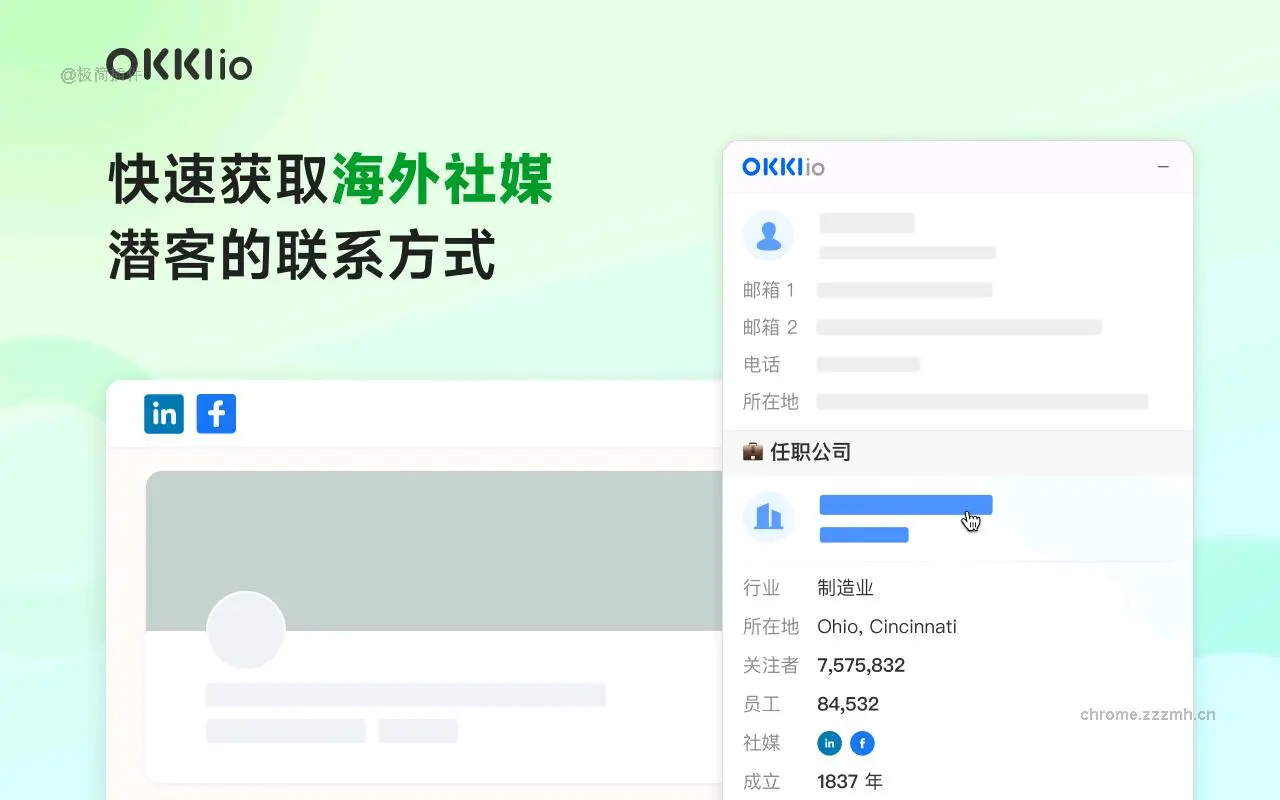Click the user avatar icon in the OKKI panel
The image size is (1280, 800).
(x=768, y=235)
